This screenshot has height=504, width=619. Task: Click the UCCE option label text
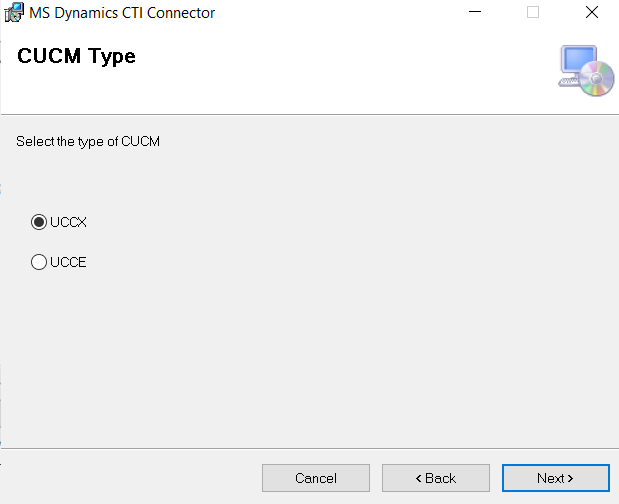pos(68,263)
